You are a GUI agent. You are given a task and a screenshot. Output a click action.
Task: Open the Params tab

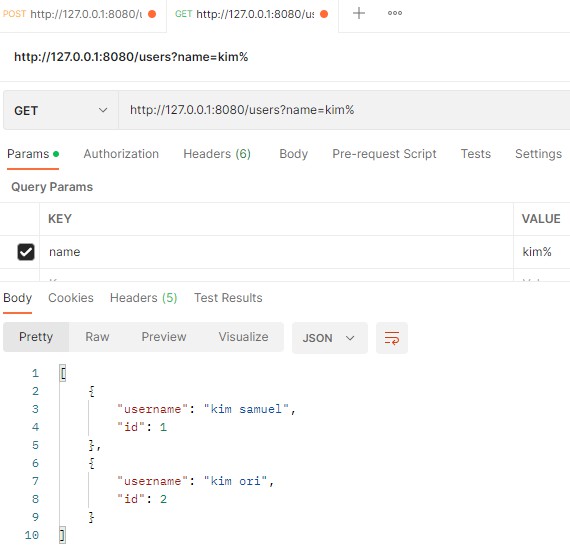click(33, 154)
